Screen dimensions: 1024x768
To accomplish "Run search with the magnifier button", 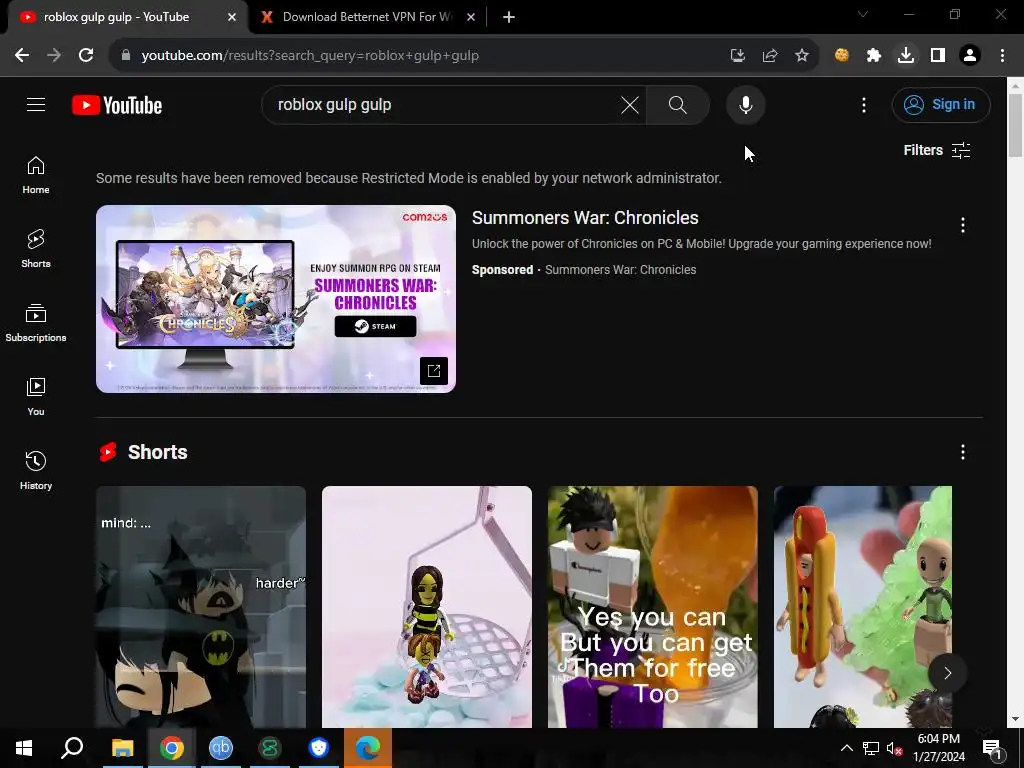I will [678, 104].
